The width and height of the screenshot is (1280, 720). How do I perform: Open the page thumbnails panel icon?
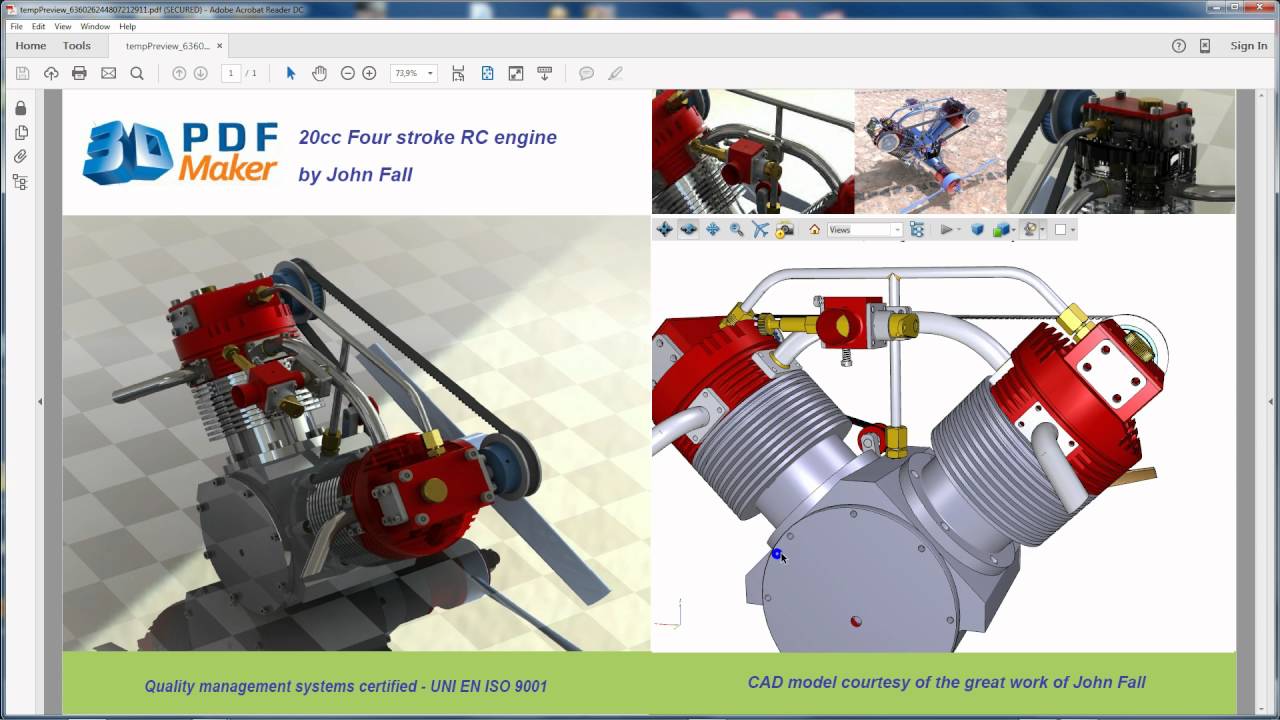click(x=20, y=132)
